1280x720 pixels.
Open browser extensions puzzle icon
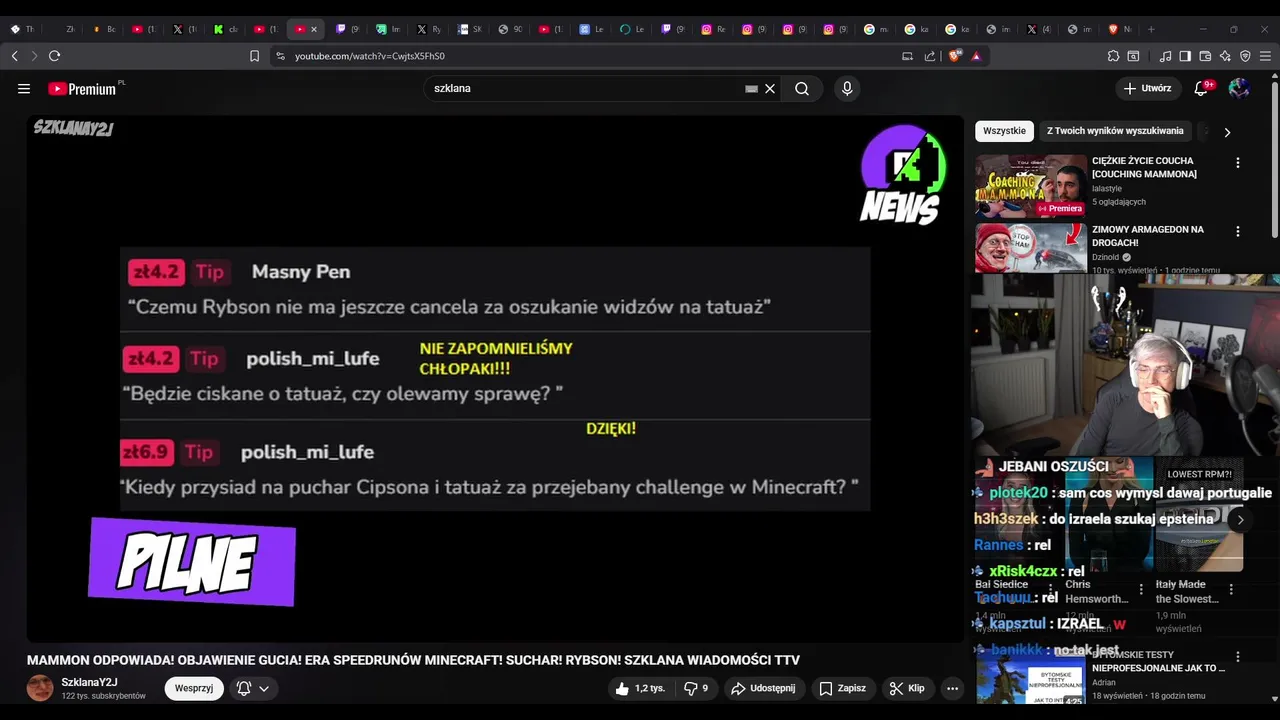pos(1113,56)
